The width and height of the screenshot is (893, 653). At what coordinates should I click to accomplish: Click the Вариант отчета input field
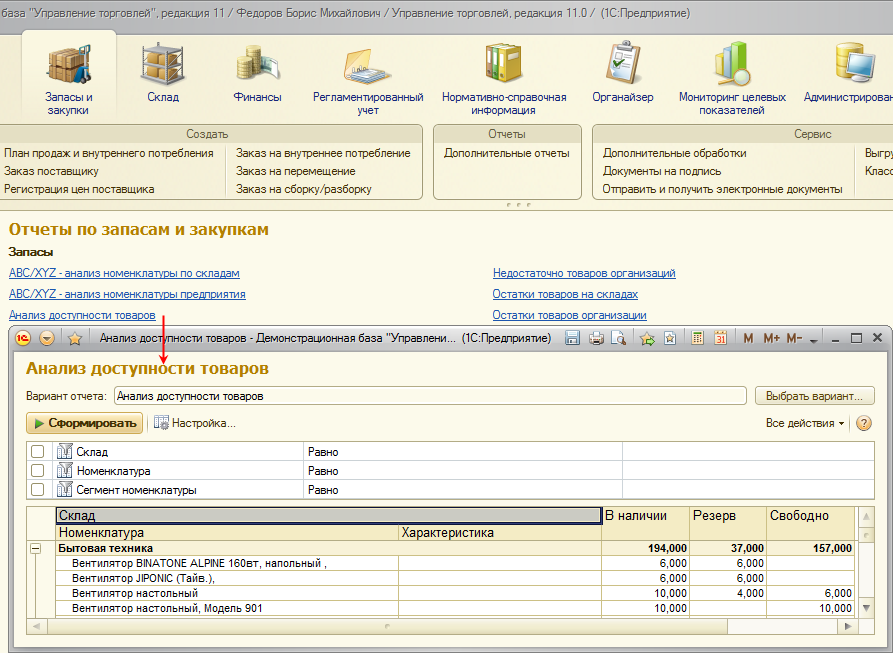(x=430, y=396)
